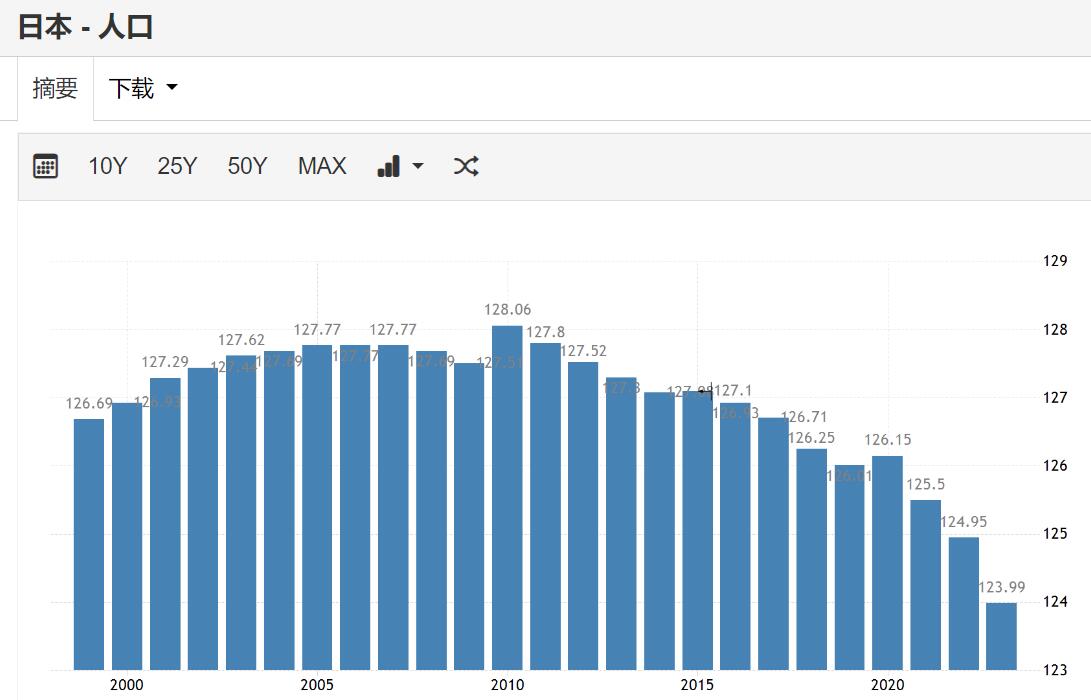Click the 日本 - 人口 heading
The height and width of the screenshot is (700, 1091).
coord(85,27)
